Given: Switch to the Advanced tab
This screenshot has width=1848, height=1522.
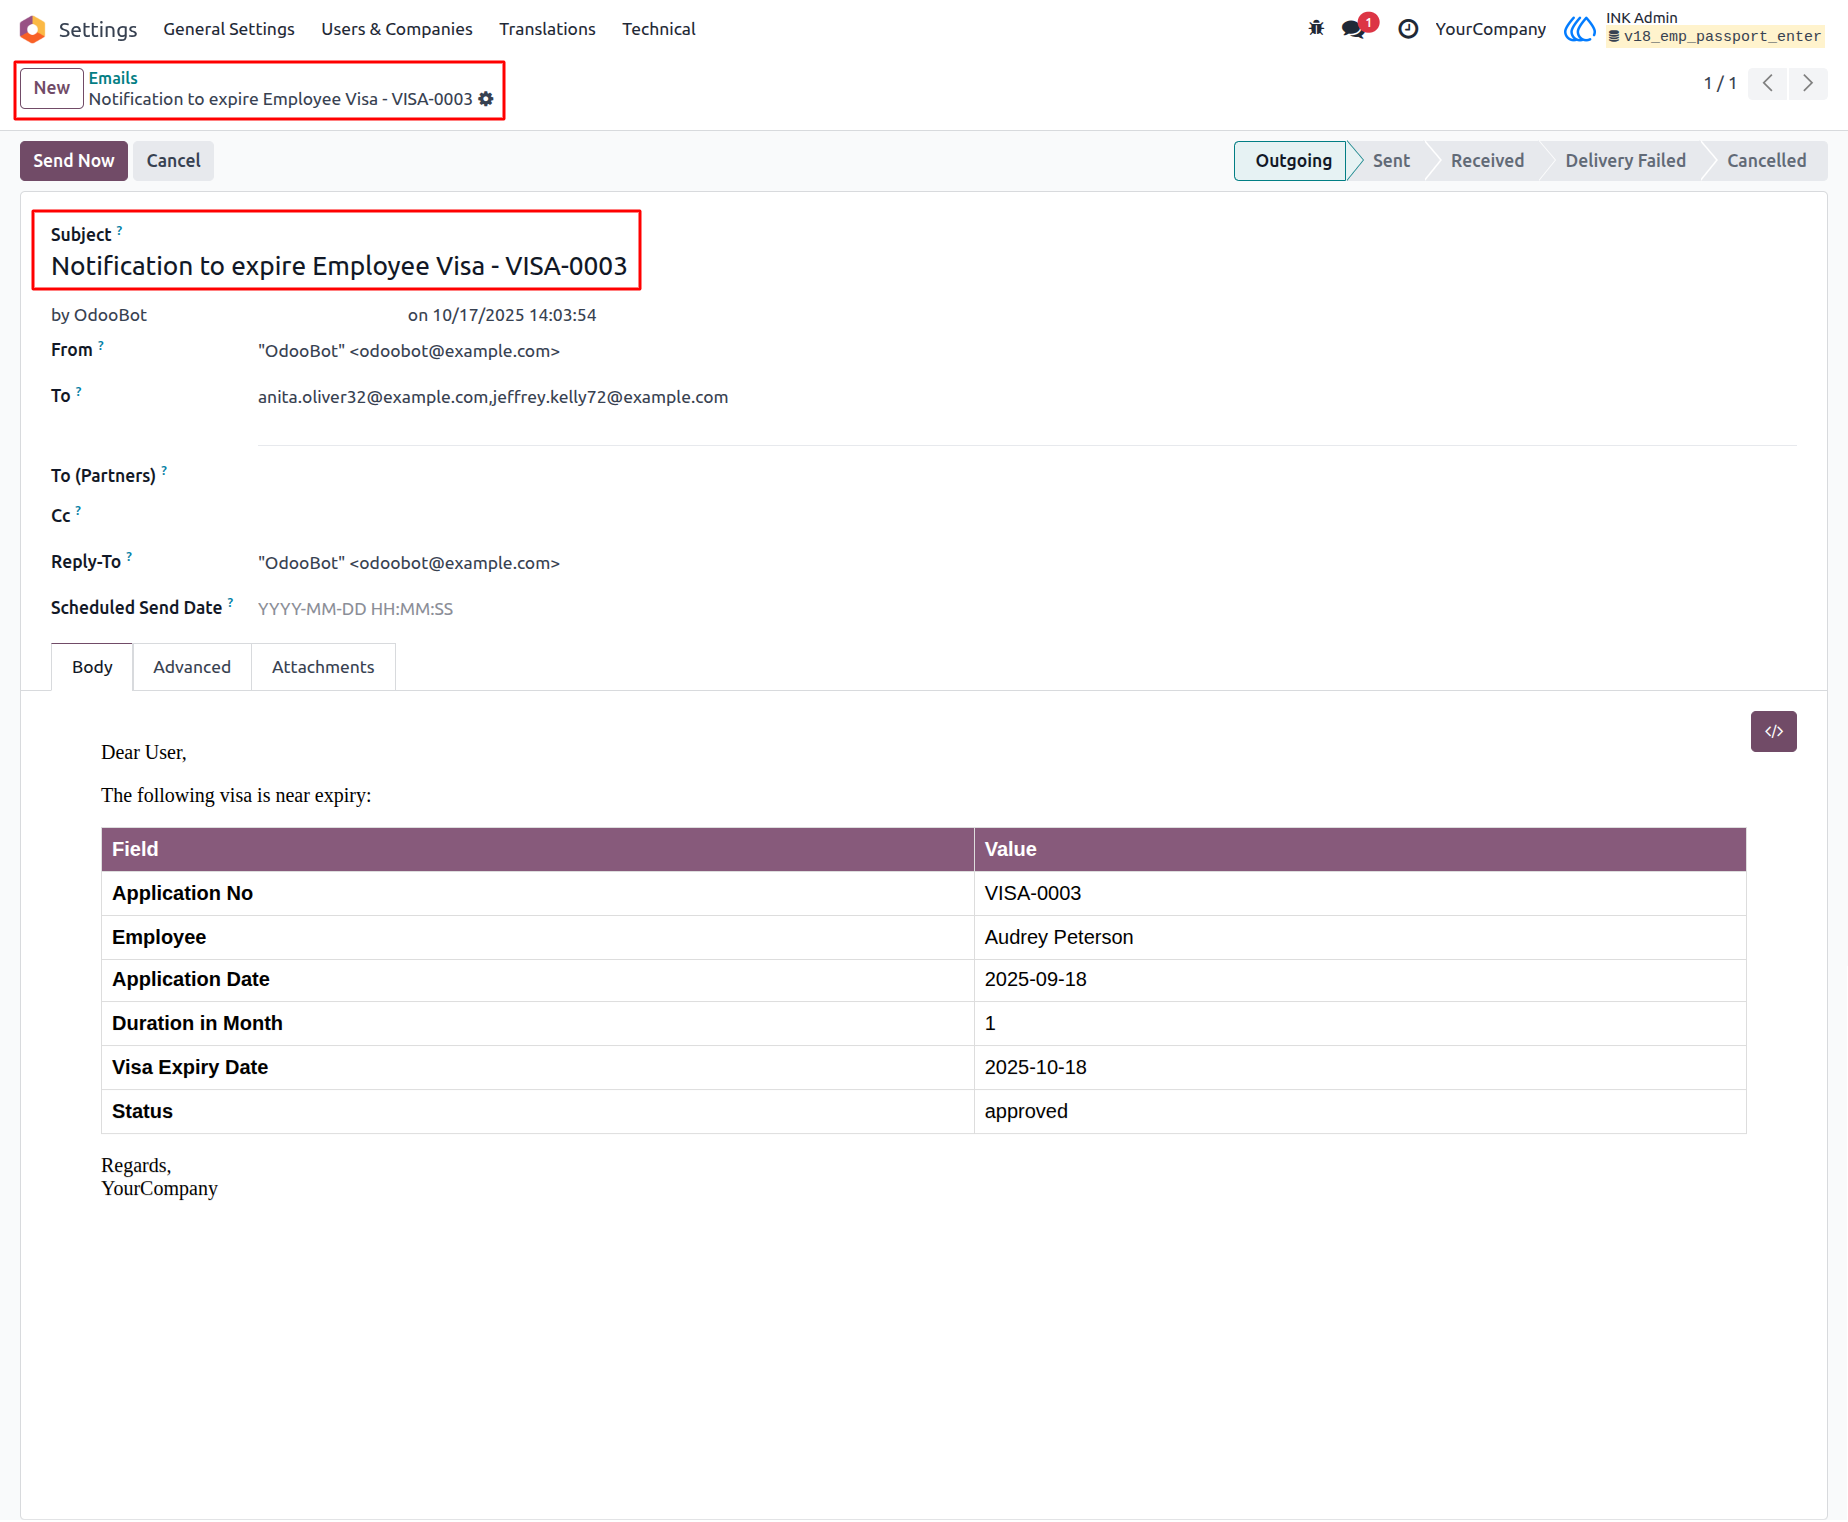Looking at the screenshot, I should click(x=192, y=667).
